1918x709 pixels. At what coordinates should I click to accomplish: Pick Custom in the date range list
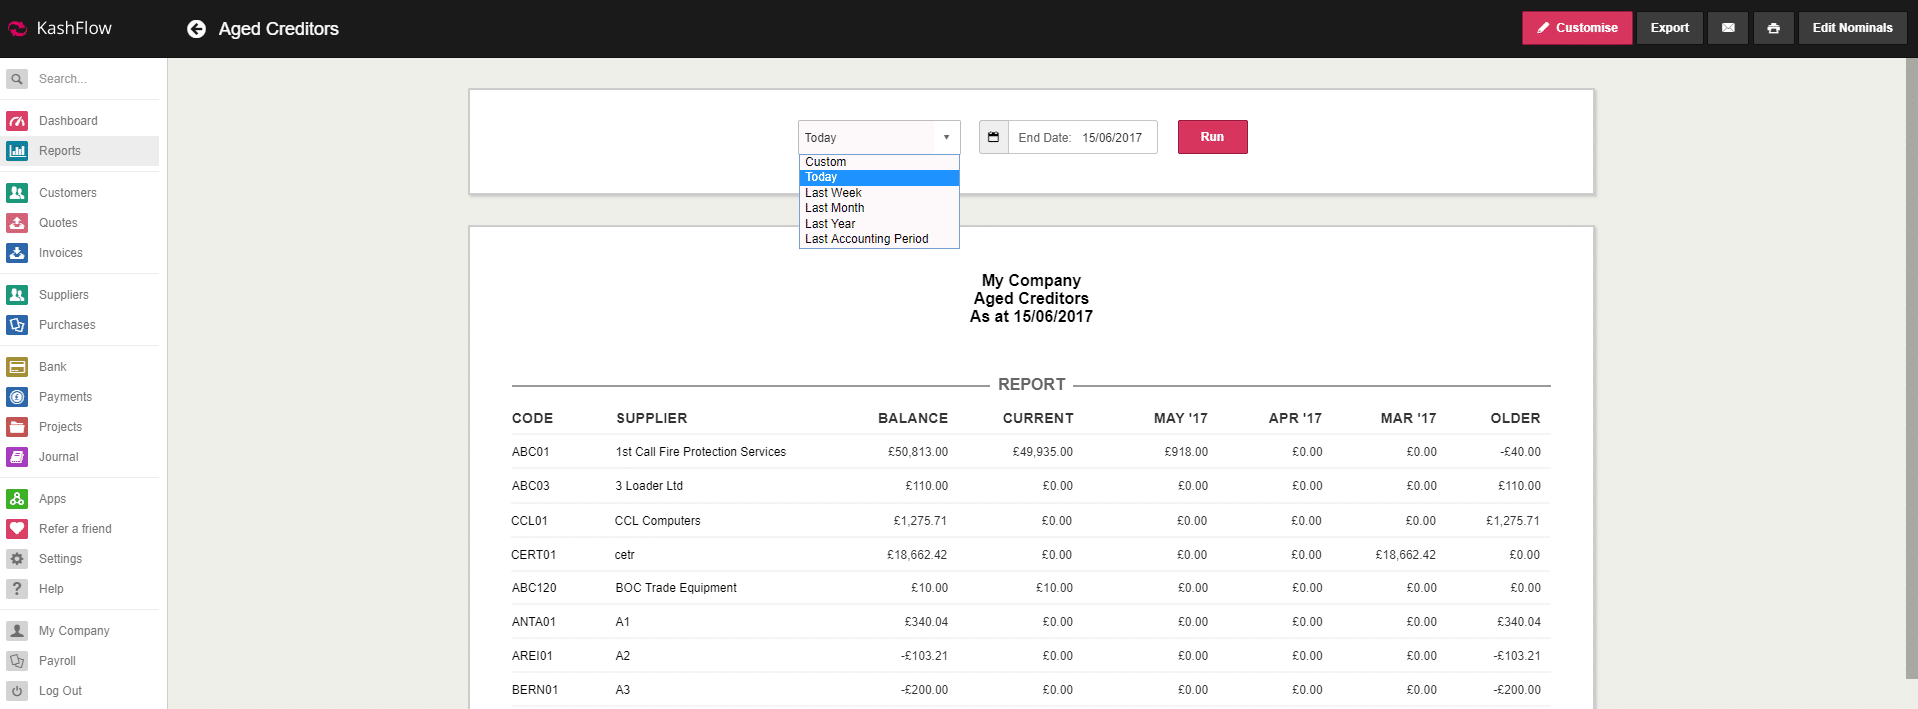click(x=825, y=162)
